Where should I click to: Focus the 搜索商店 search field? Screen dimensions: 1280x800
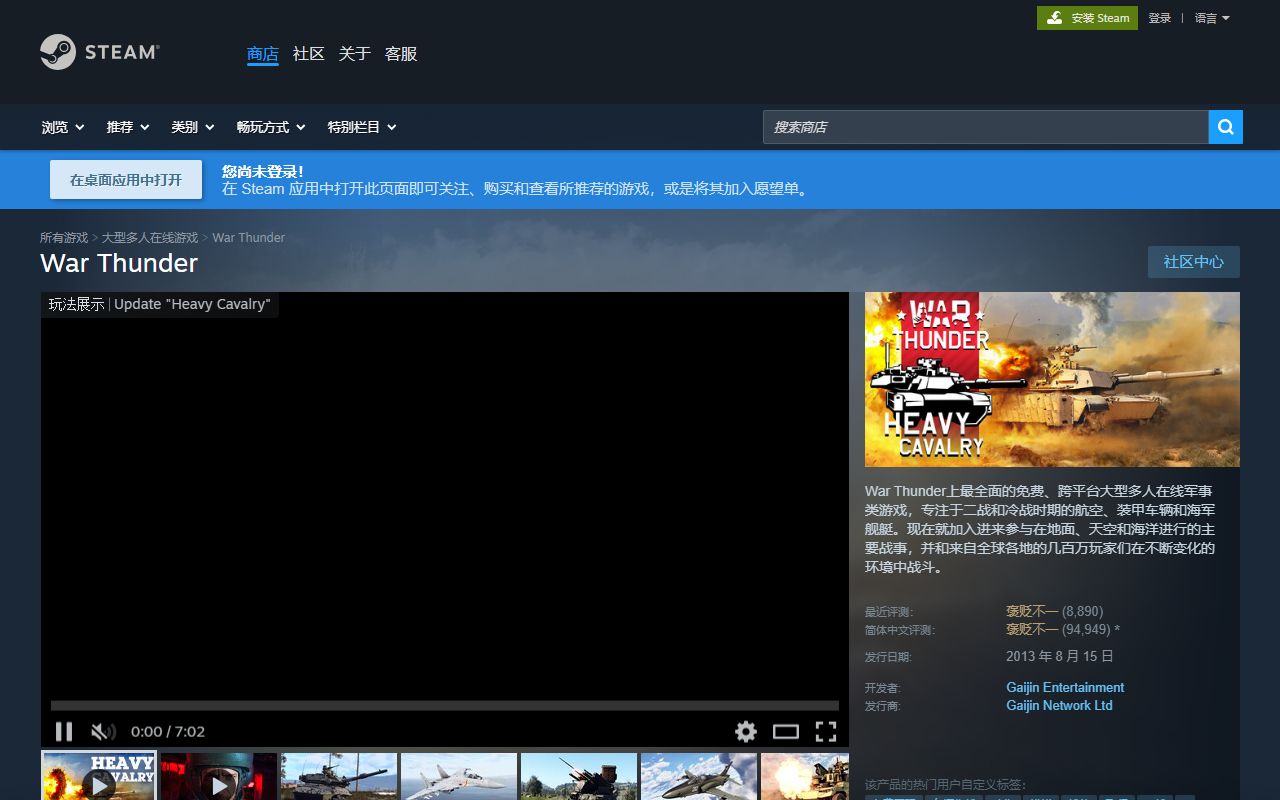point(986,127)
